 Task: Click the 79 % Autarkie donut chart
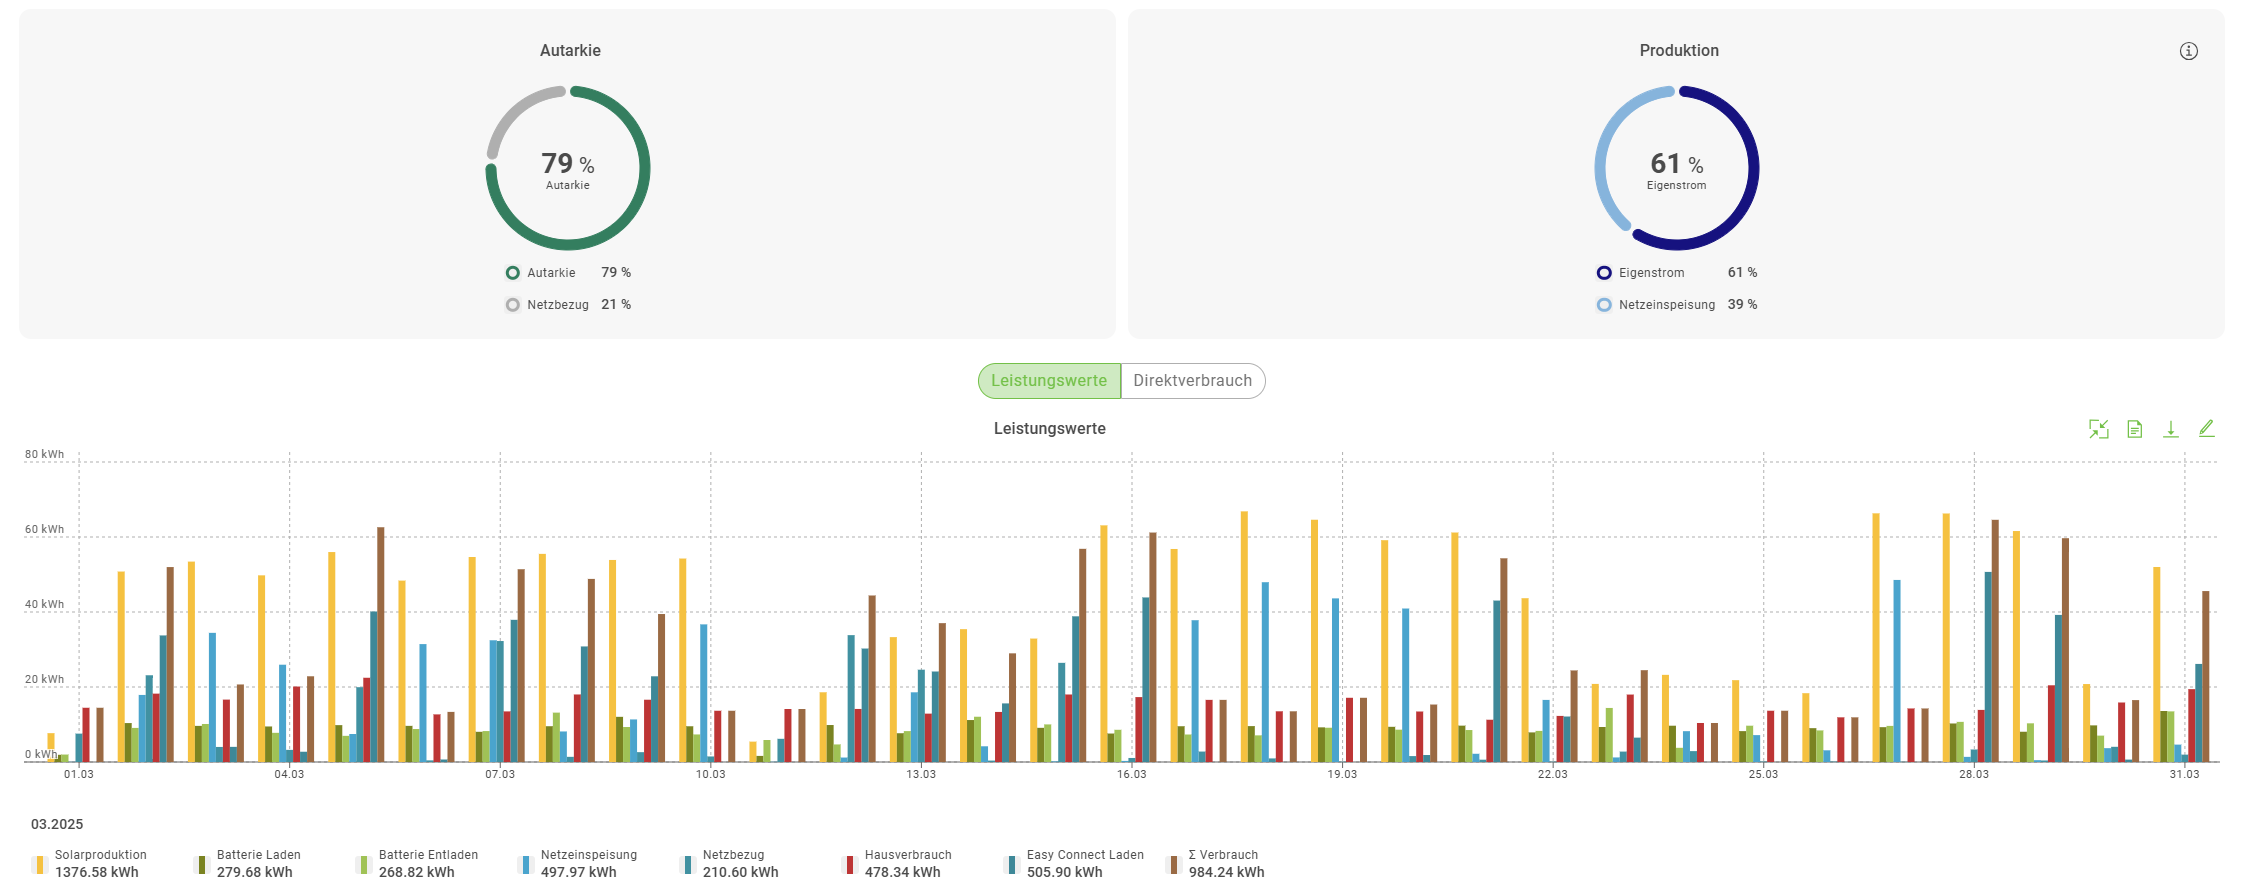(x=568, y=168)
